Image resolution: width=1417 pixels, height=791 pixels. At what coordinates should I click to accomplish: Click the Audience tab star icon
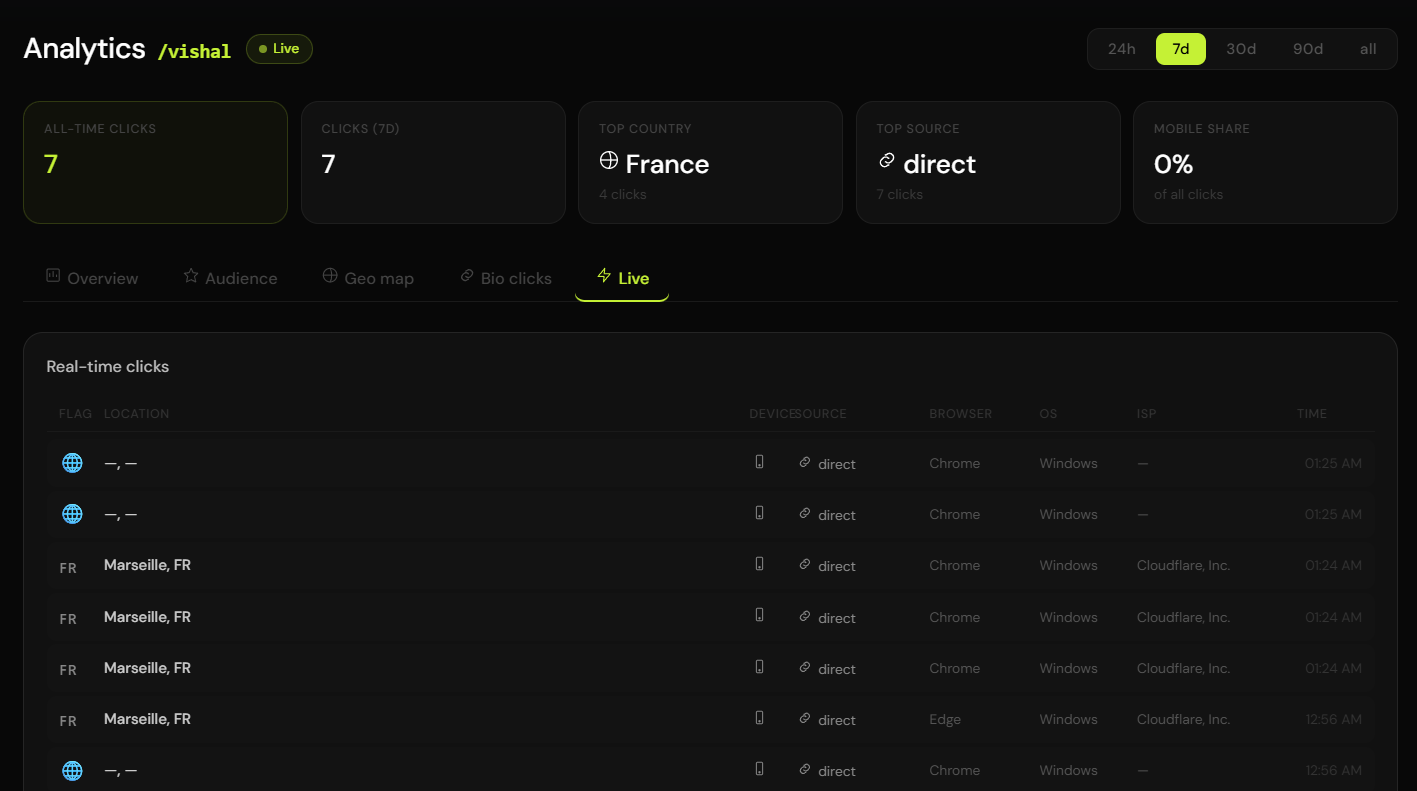191,276
